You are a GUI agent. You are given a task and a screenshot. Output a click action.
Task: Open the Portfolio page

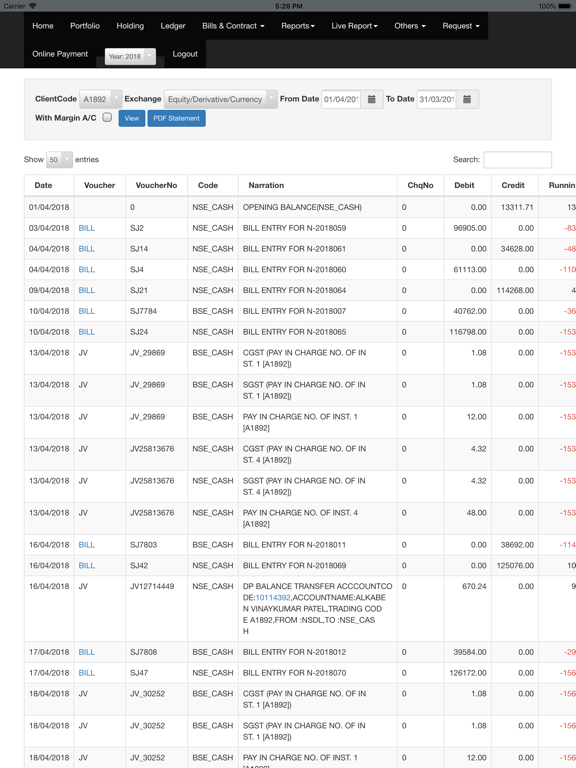(x=85, y=26)
